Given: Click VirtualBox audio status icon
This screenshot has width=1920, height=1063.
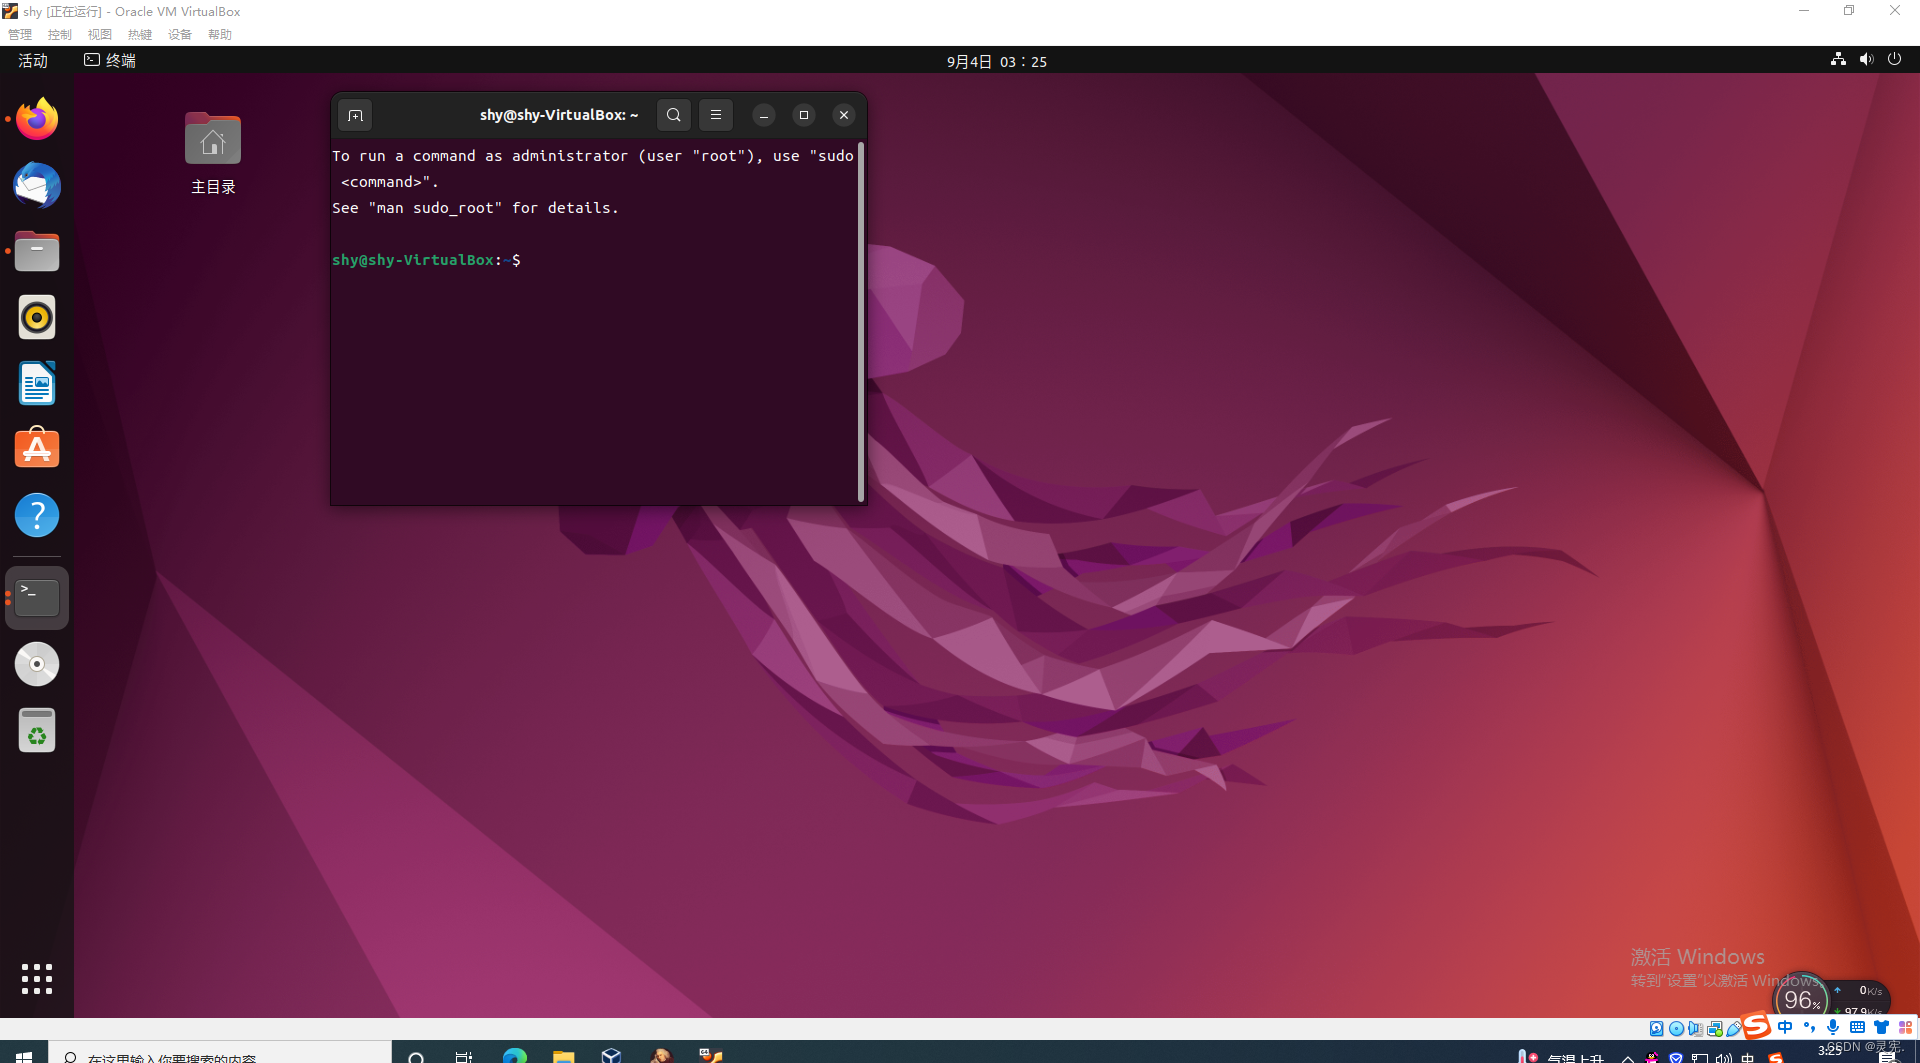Looking at the screenshot, I should coord(1695,1028).
